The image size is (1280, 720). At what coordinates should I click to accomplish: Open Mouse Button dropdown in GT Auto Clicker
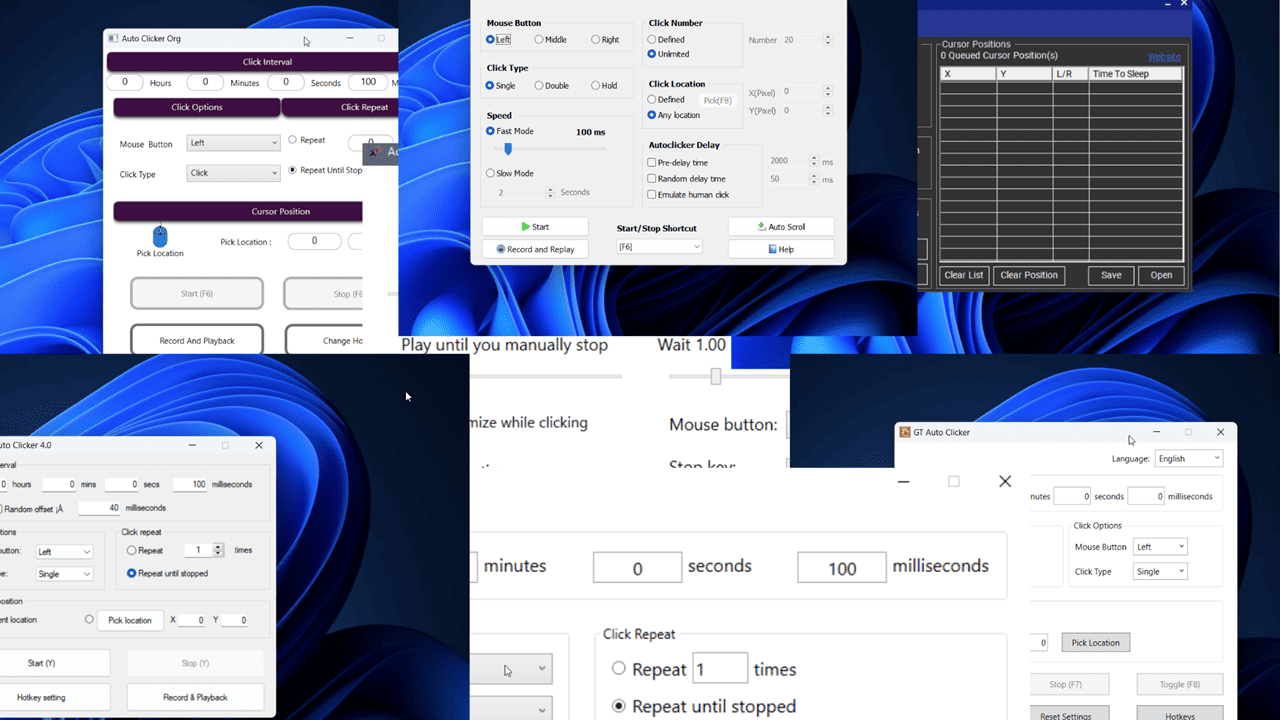1160,547
